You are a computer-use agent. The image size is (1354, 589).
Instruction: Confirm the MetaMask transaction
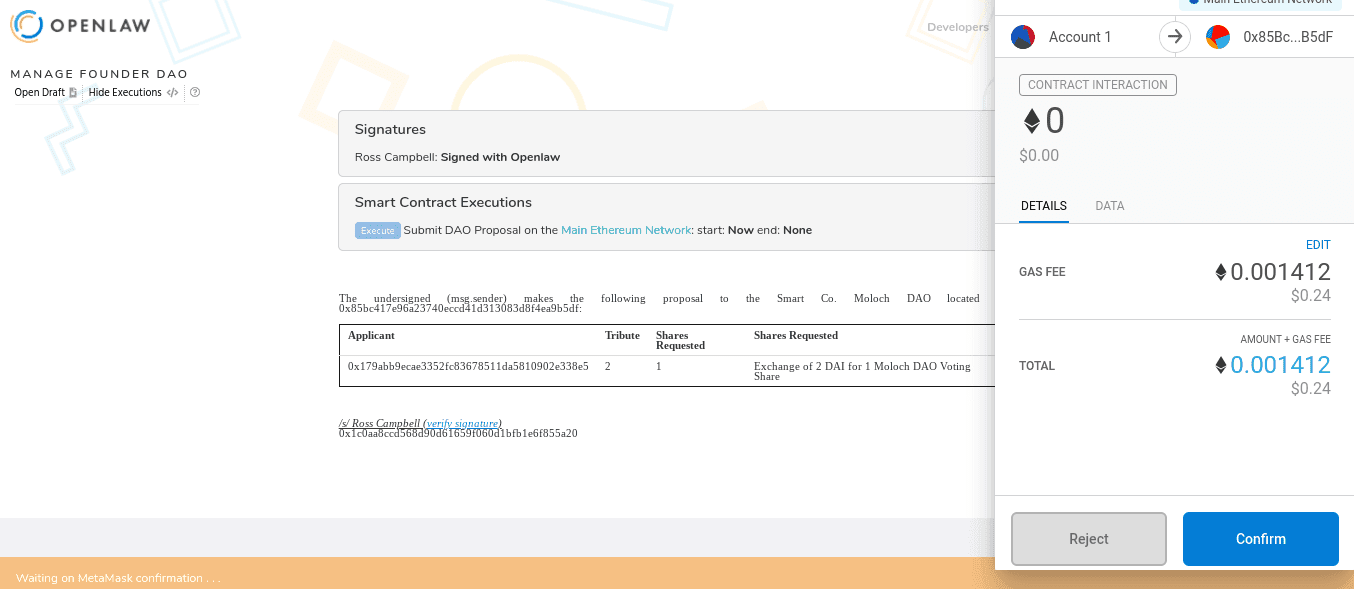click(x=1260, y=539)
